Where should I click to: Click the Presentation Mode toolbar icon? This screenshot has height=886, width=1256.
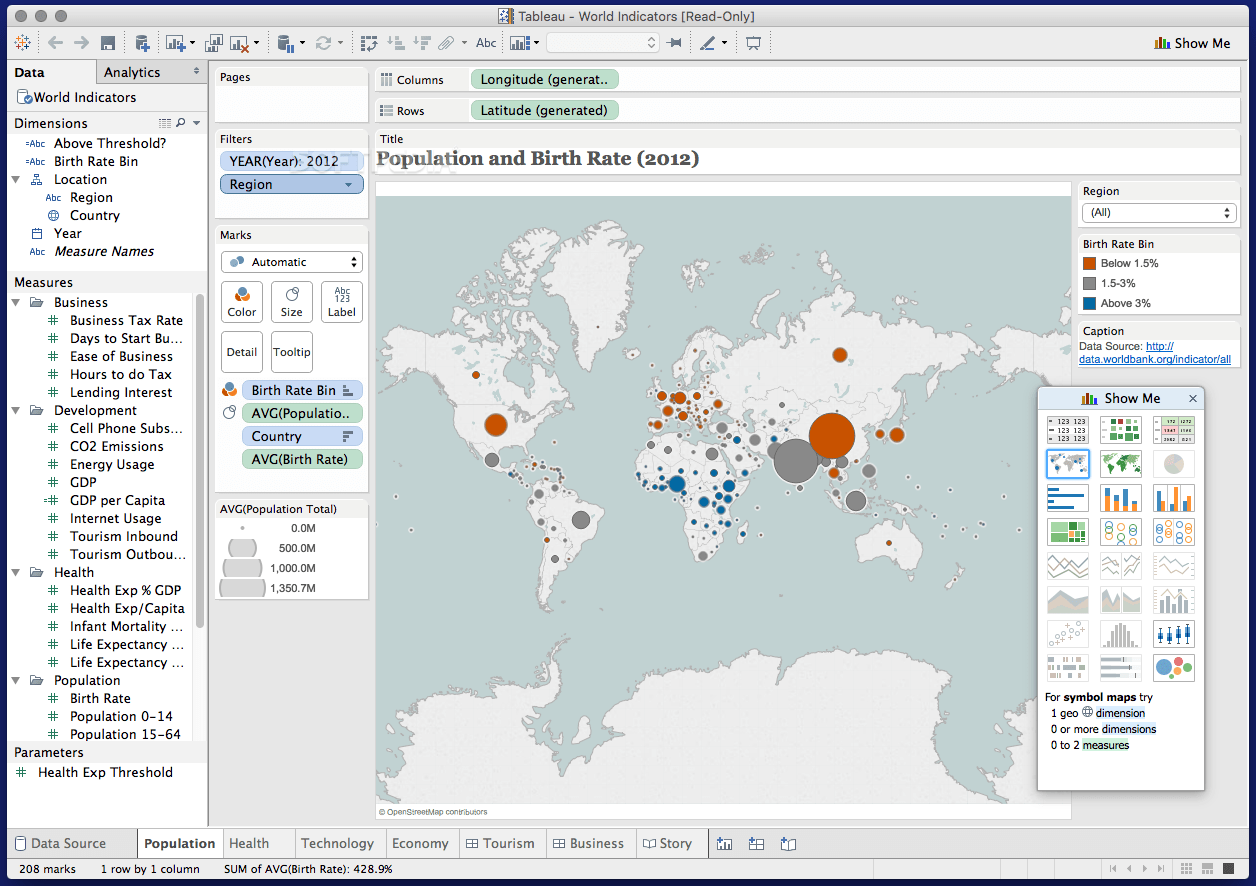pos(753,43)
